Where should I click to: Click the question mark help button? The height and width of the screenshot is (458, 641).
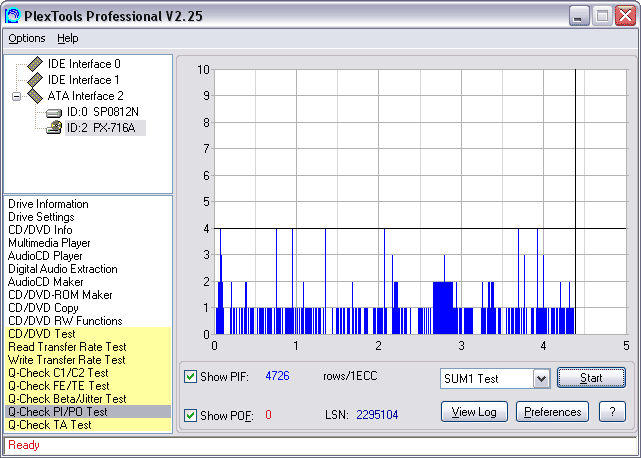click(612, 412)
